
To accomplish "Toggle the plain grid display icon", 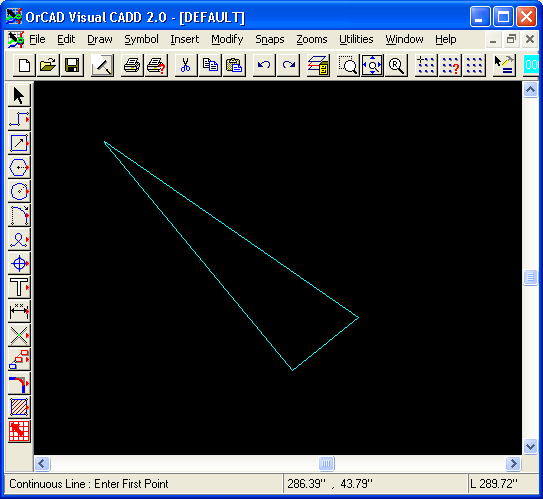I will tap(474, 65).
